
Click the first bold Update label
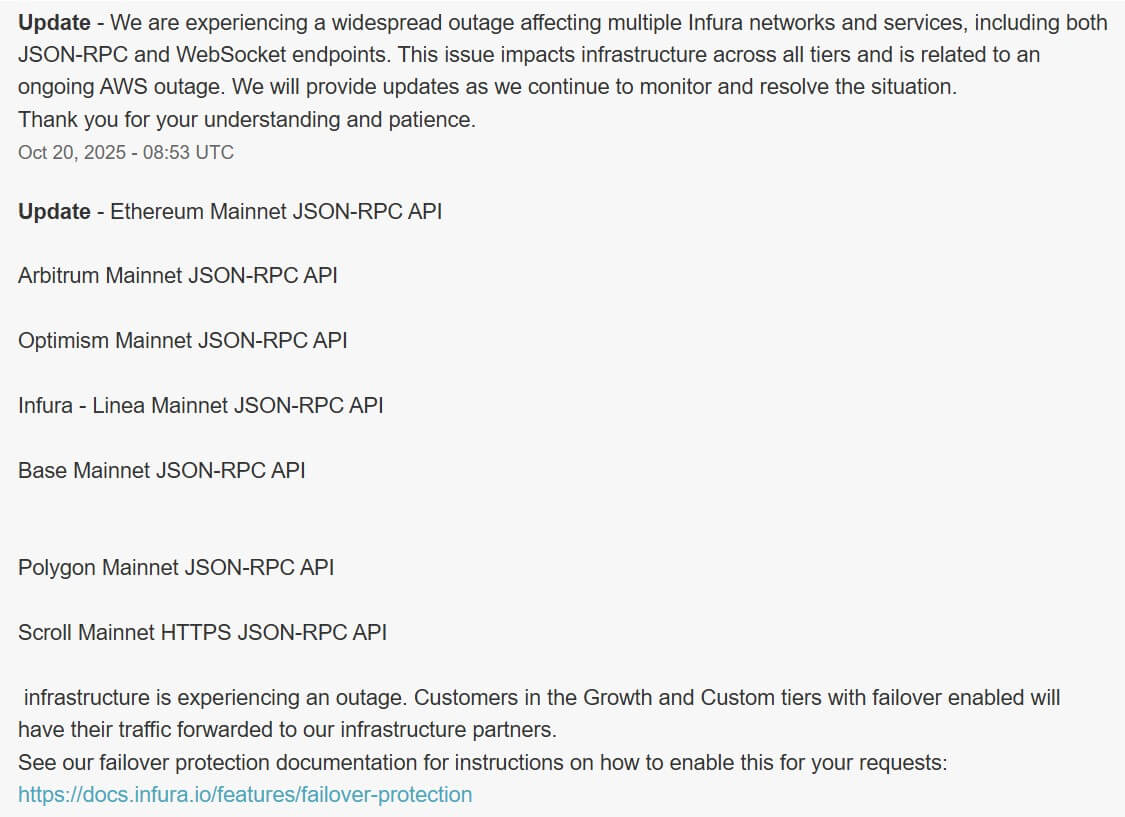54,22
